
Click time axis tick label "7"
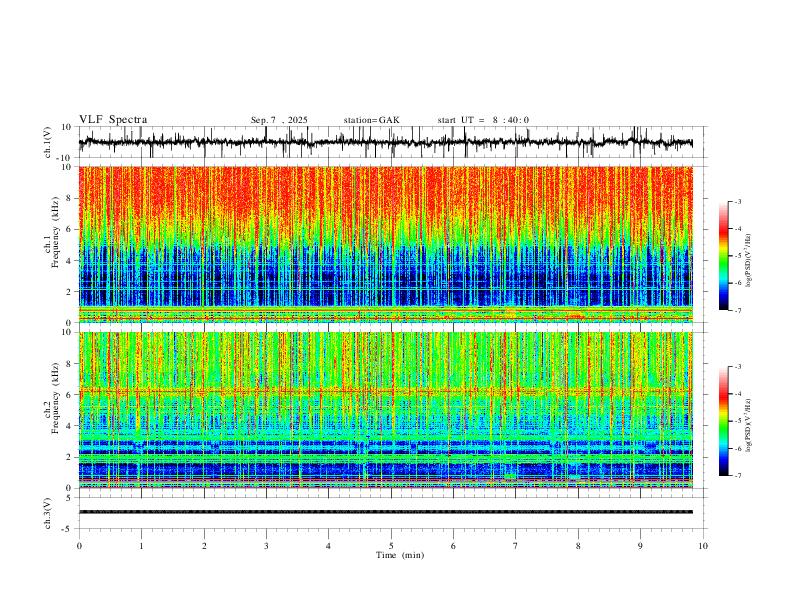(x=516, y=546)
